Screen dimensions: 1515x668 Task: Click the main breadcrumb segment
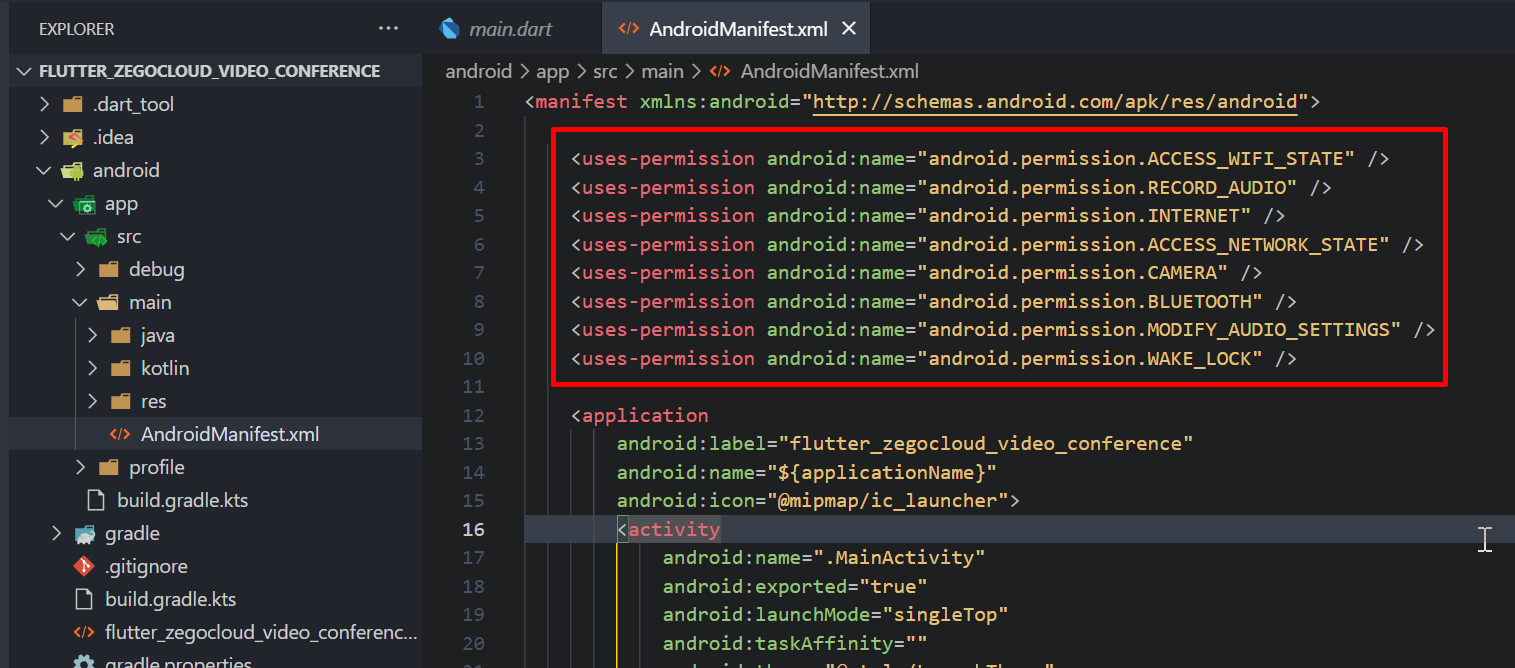[x=663, y=71]
